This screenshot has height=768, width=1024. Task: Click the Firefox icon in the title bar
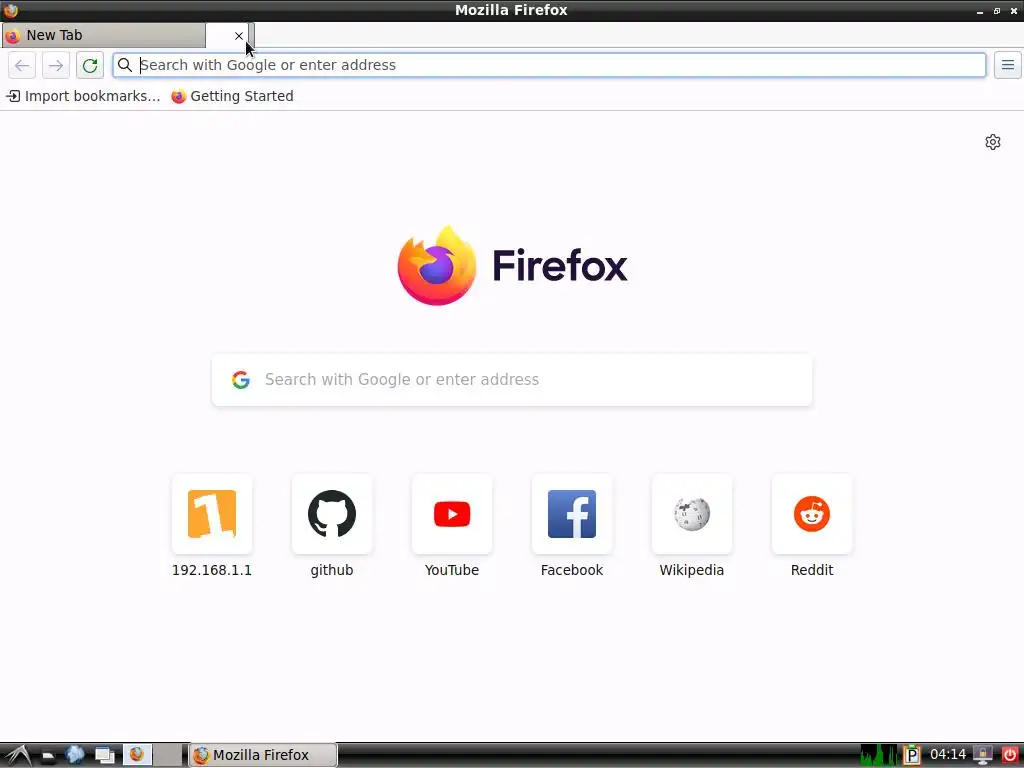pyautogui.click(x=10, y=10)
